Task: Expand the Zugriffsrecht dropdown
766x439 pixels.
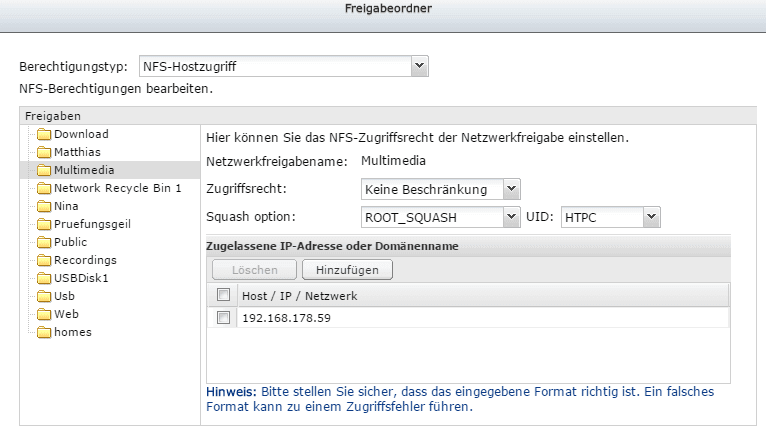Action: (x=440, y=189)
